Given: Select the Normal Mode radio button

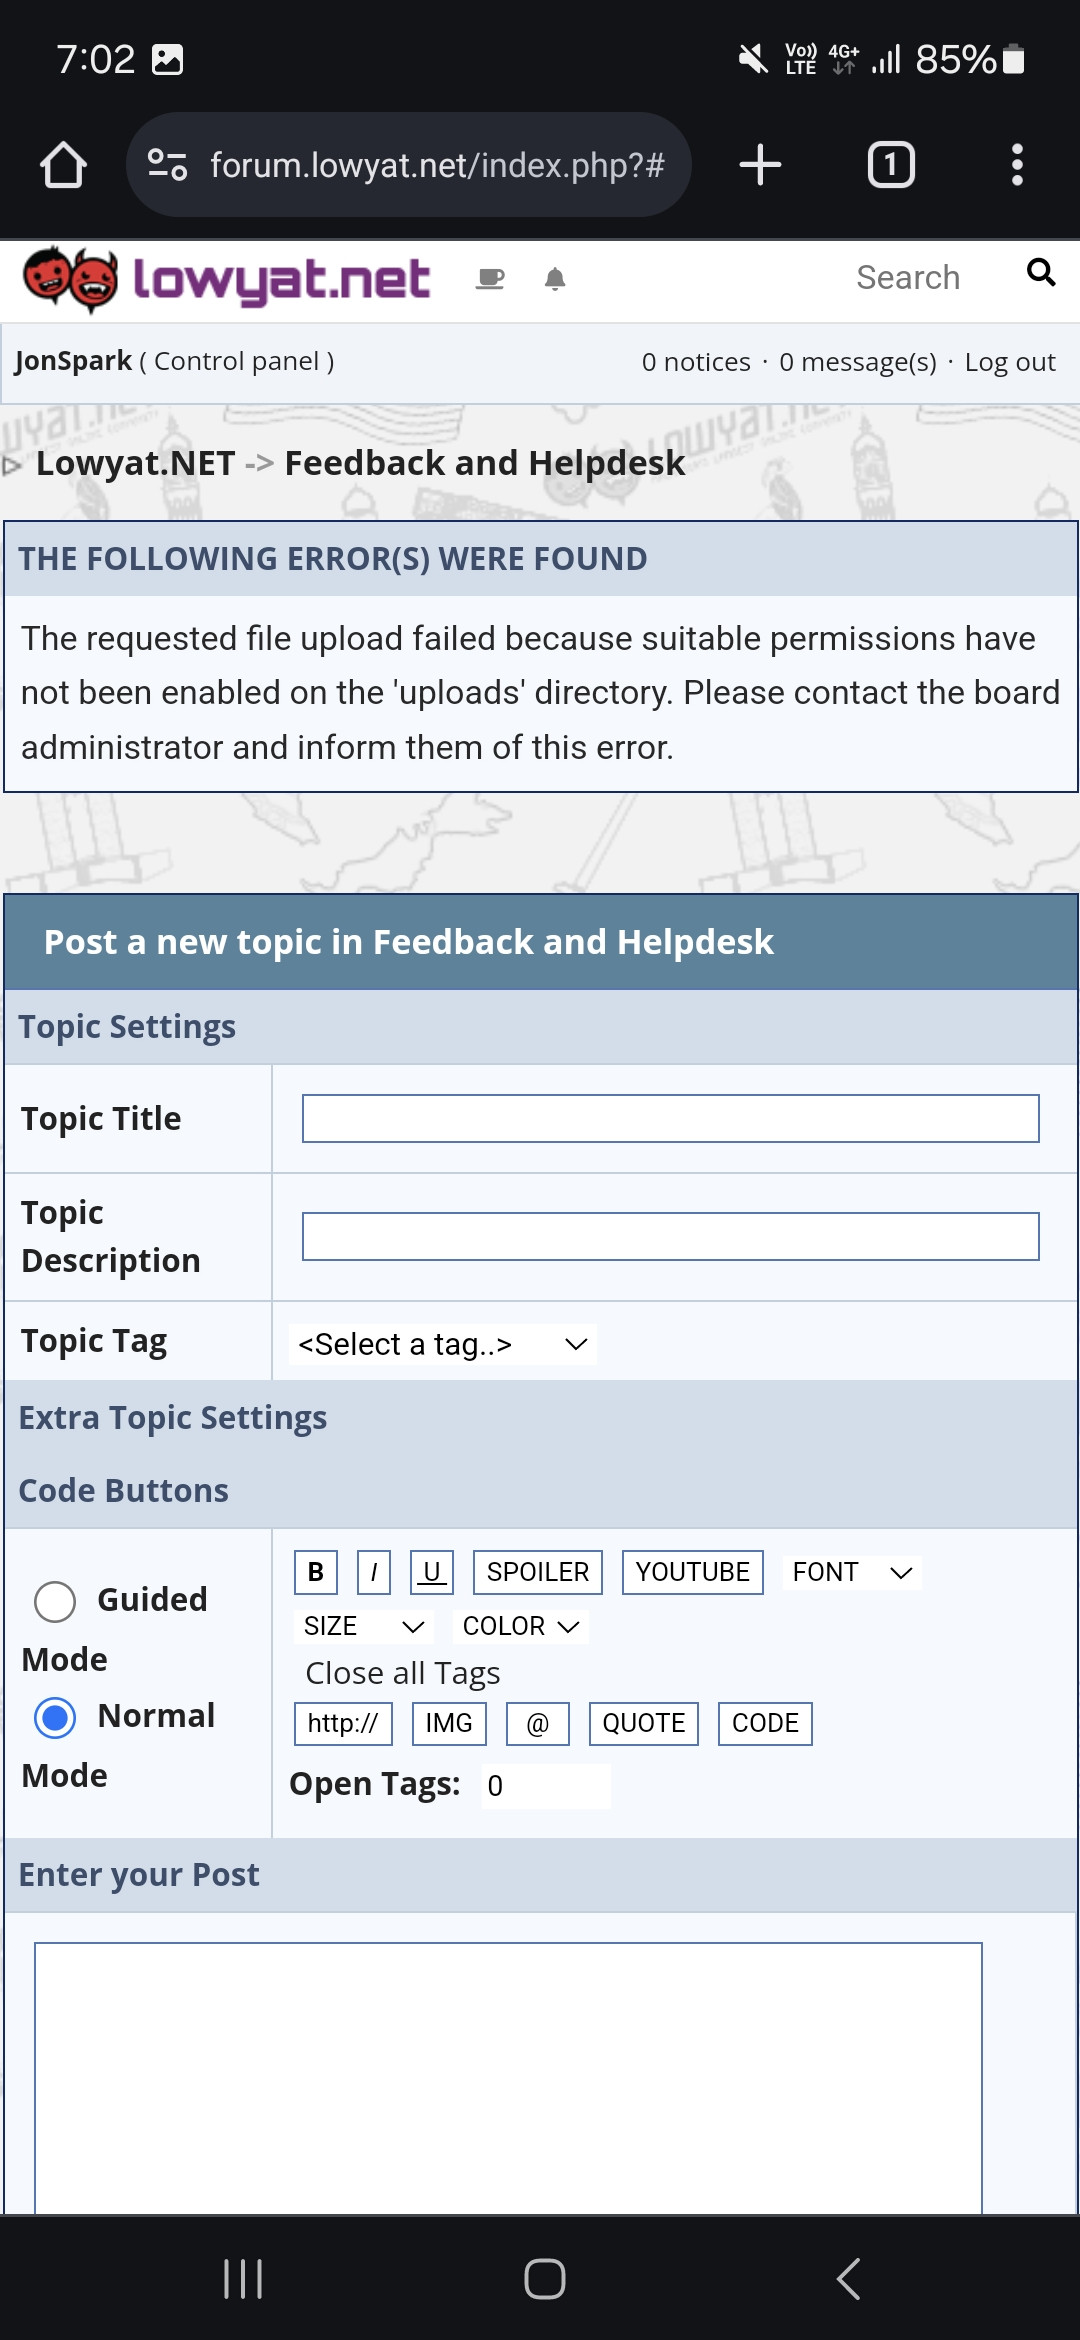Looking at the screenshot, I should click(55, 1718).
